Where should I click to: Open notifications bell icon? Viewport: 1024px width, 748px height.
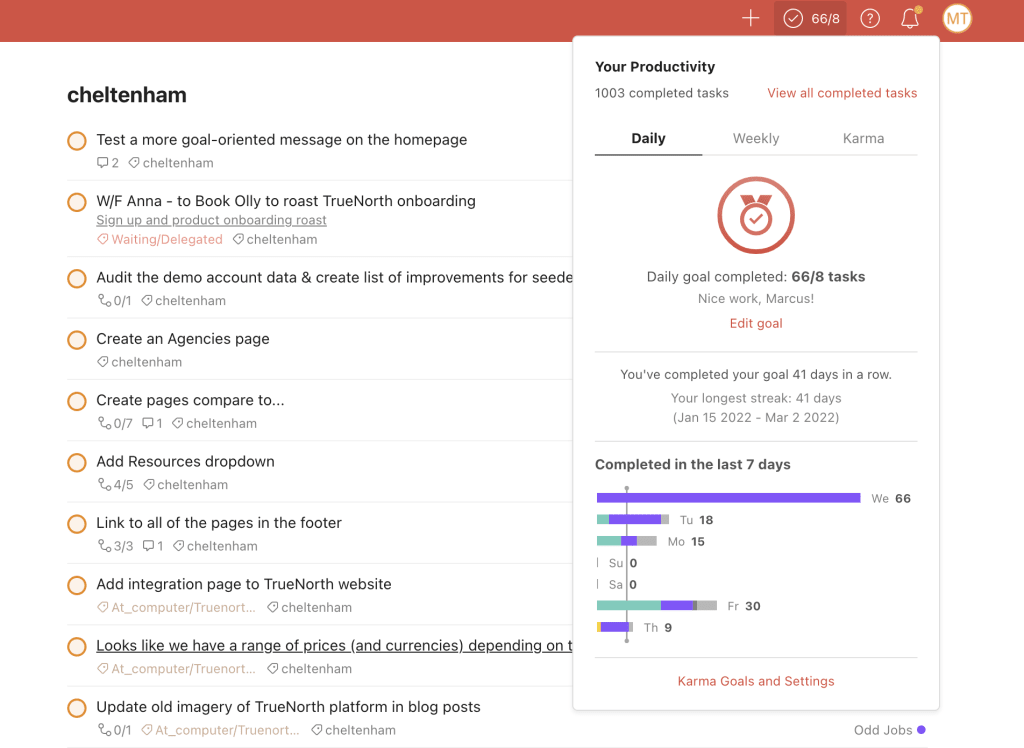(x=910, y=18)
